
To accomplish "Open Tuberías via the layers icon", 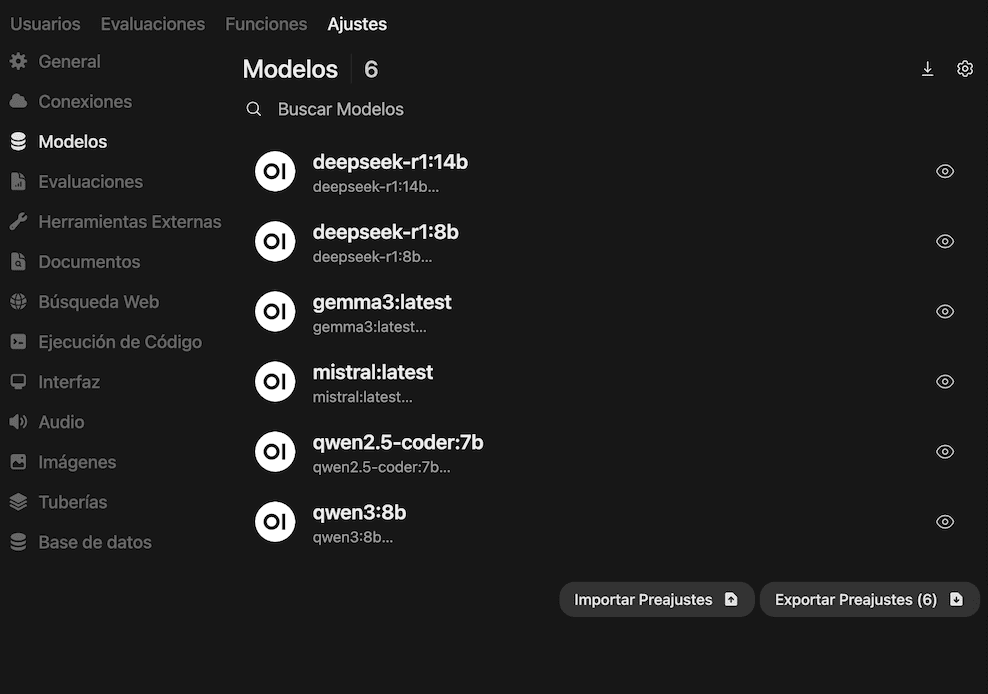I will 18,501.
